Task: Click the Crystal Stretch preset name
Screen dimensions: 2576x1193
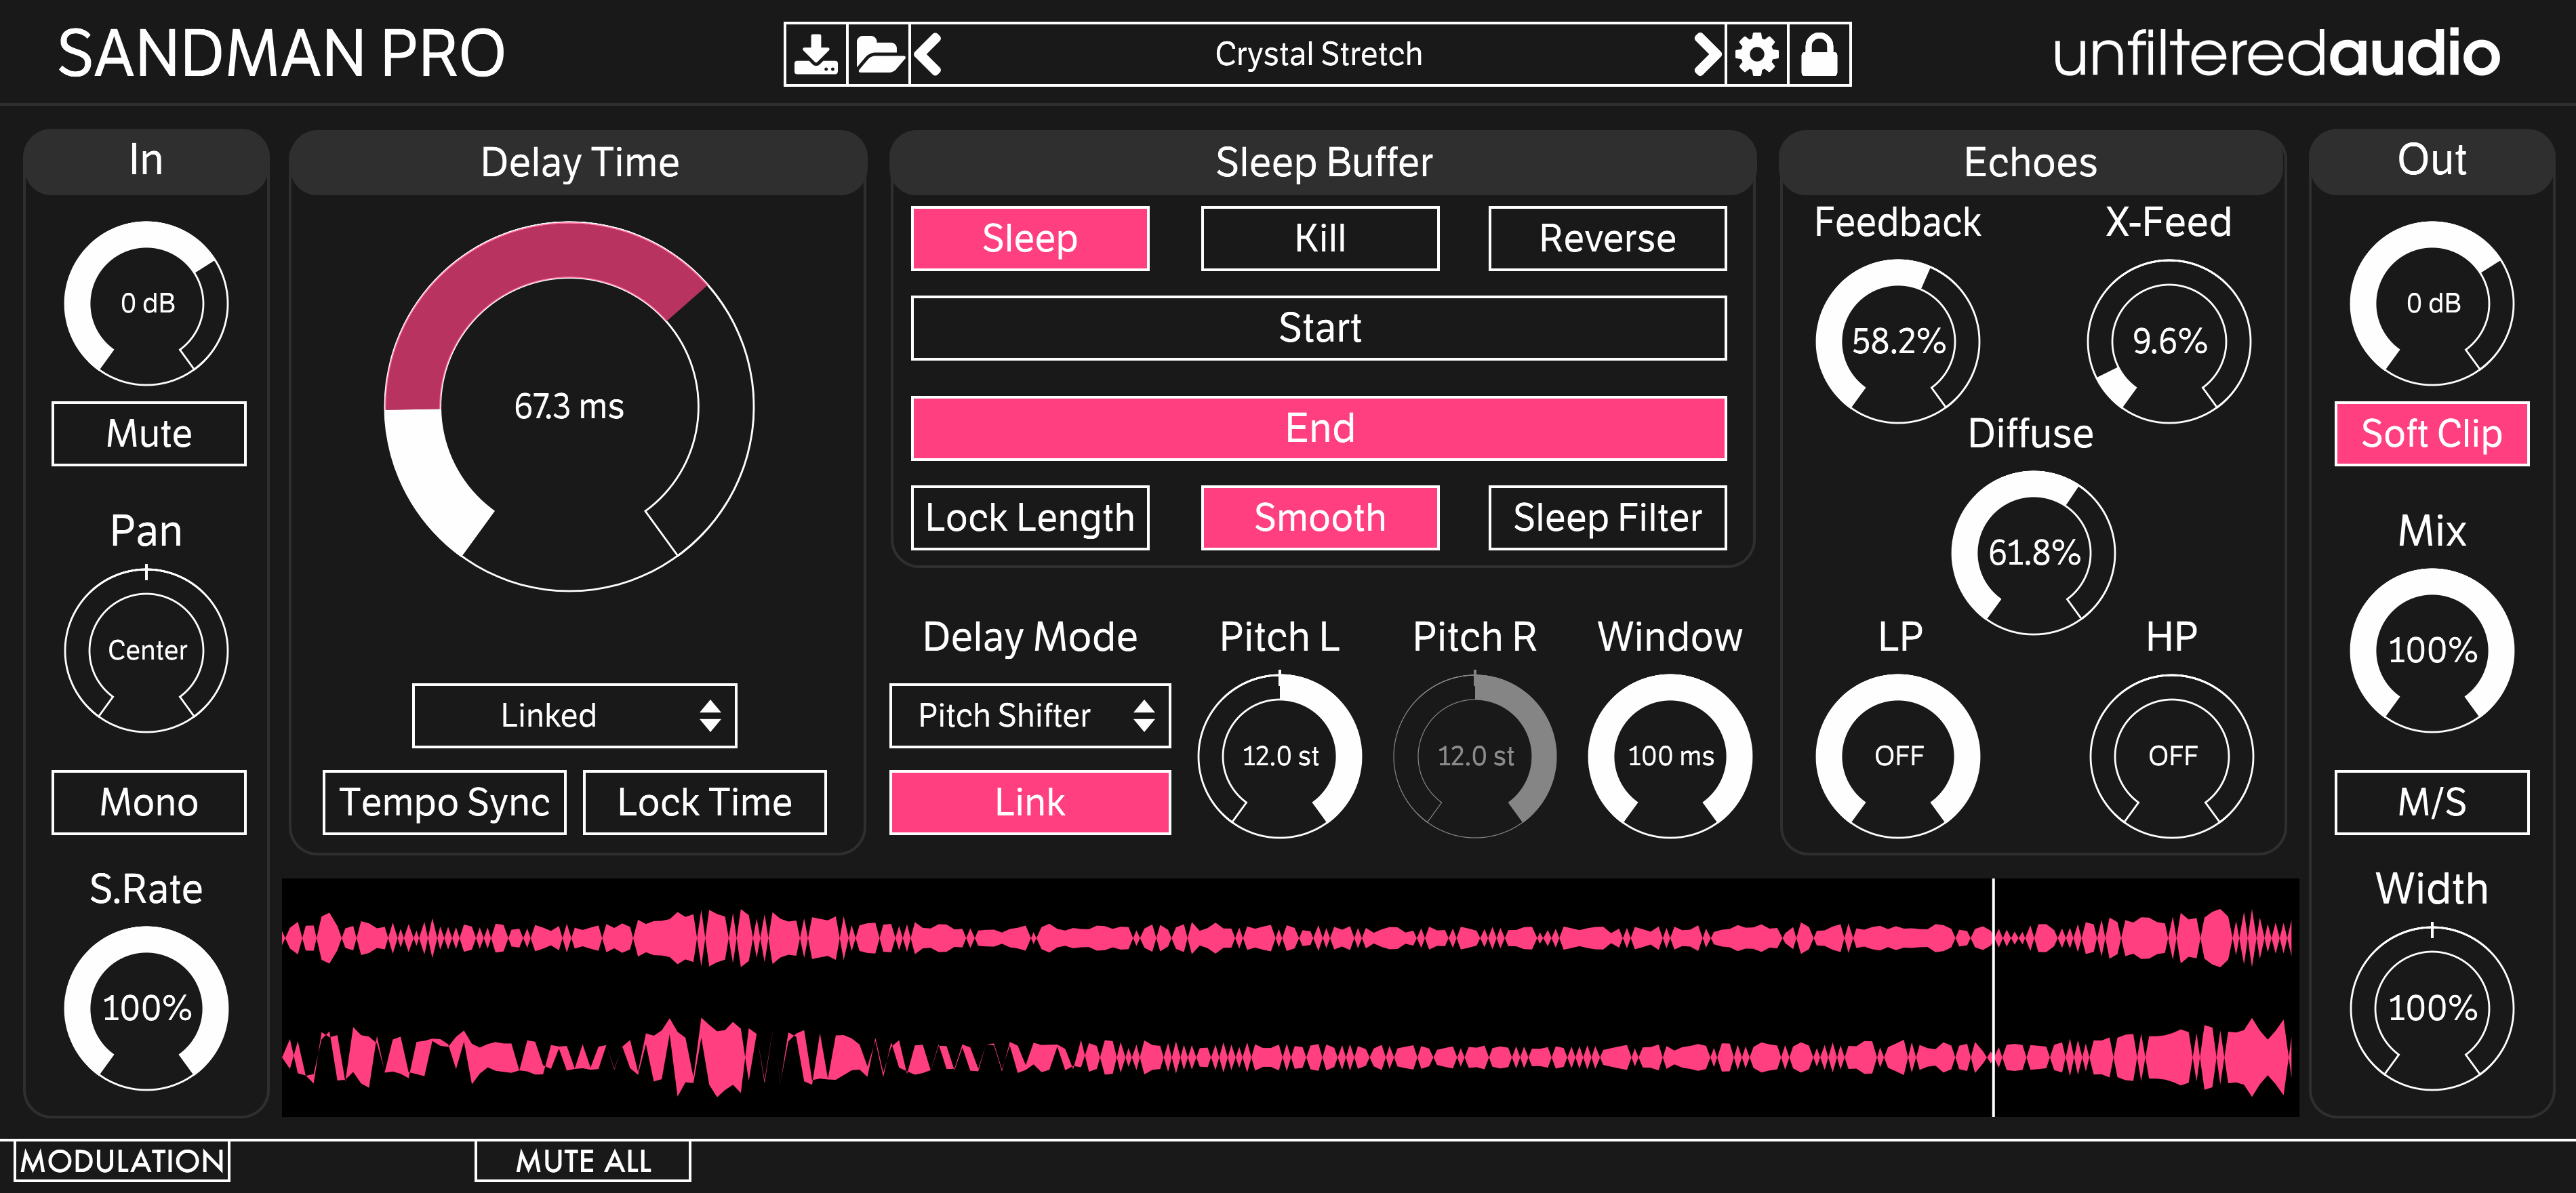Action: [1318, 54]
